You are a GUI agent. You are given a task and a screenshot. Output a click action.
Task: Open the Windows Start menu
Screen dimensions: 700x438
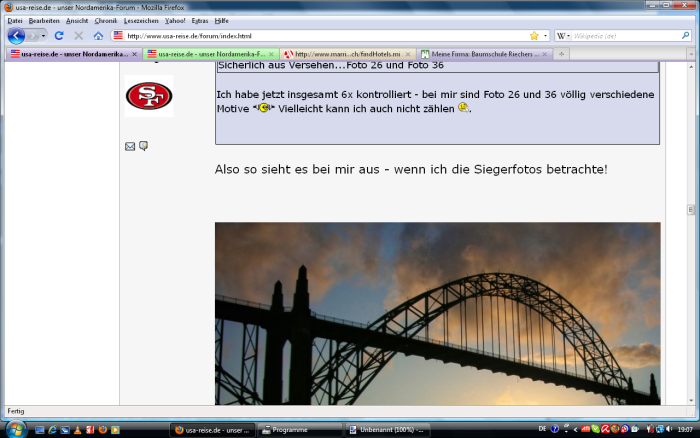pyautogui.click(x=14, y=428)
